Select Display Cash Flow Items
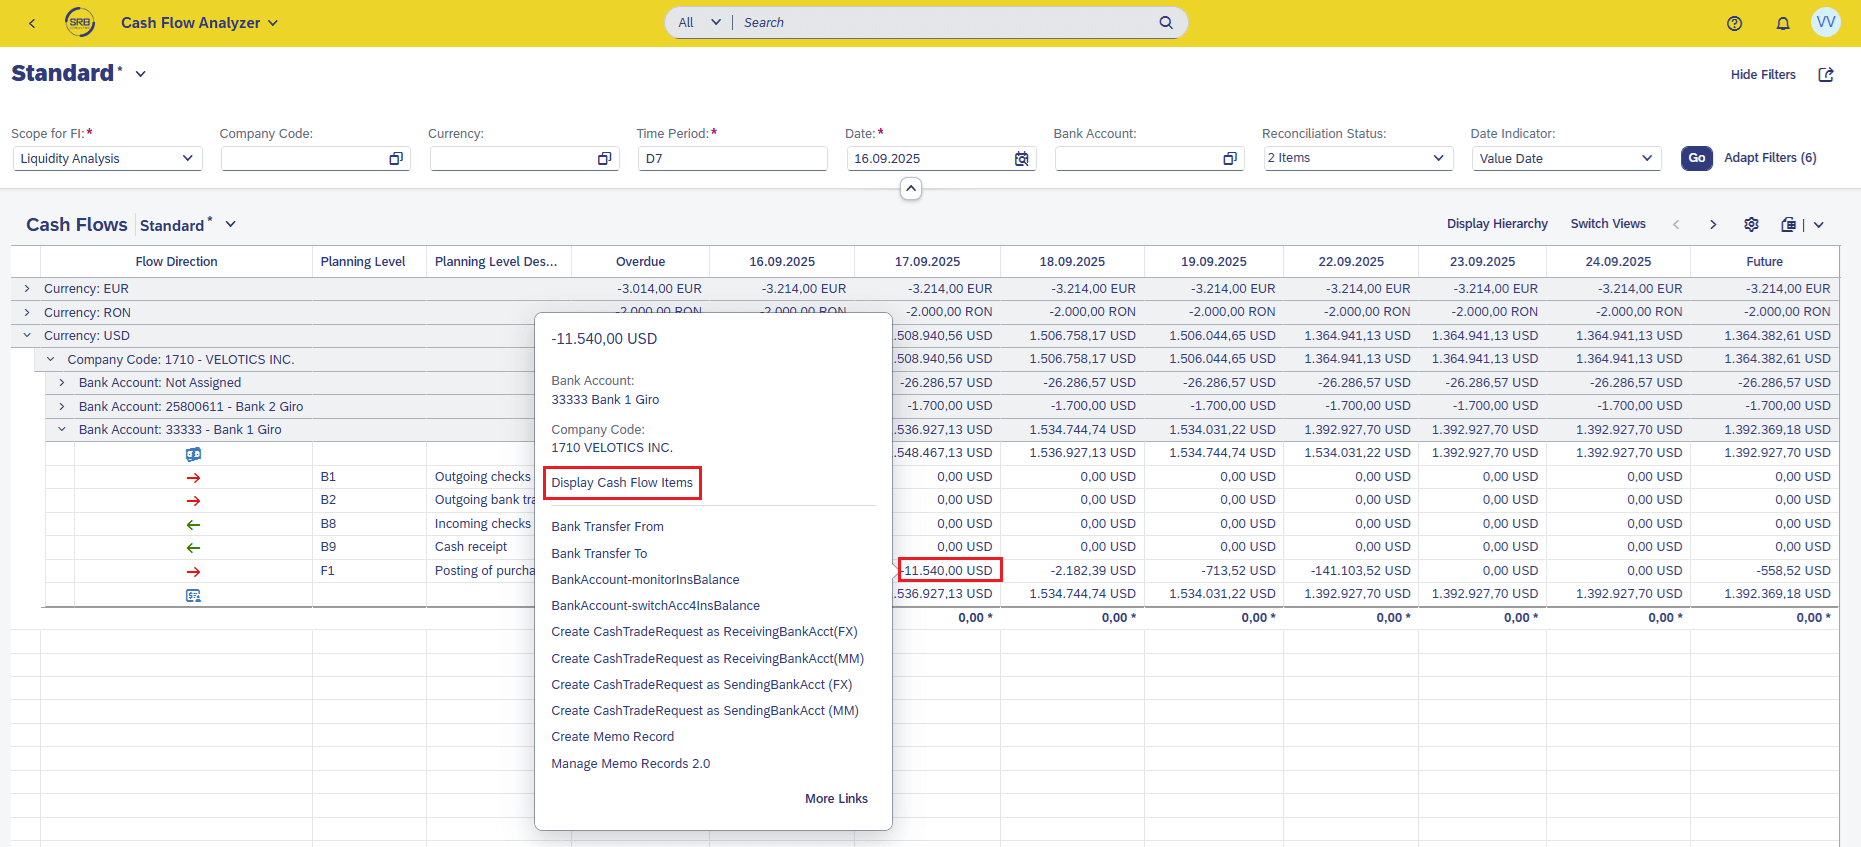The image size is (1861, 847). coord(622,483)
